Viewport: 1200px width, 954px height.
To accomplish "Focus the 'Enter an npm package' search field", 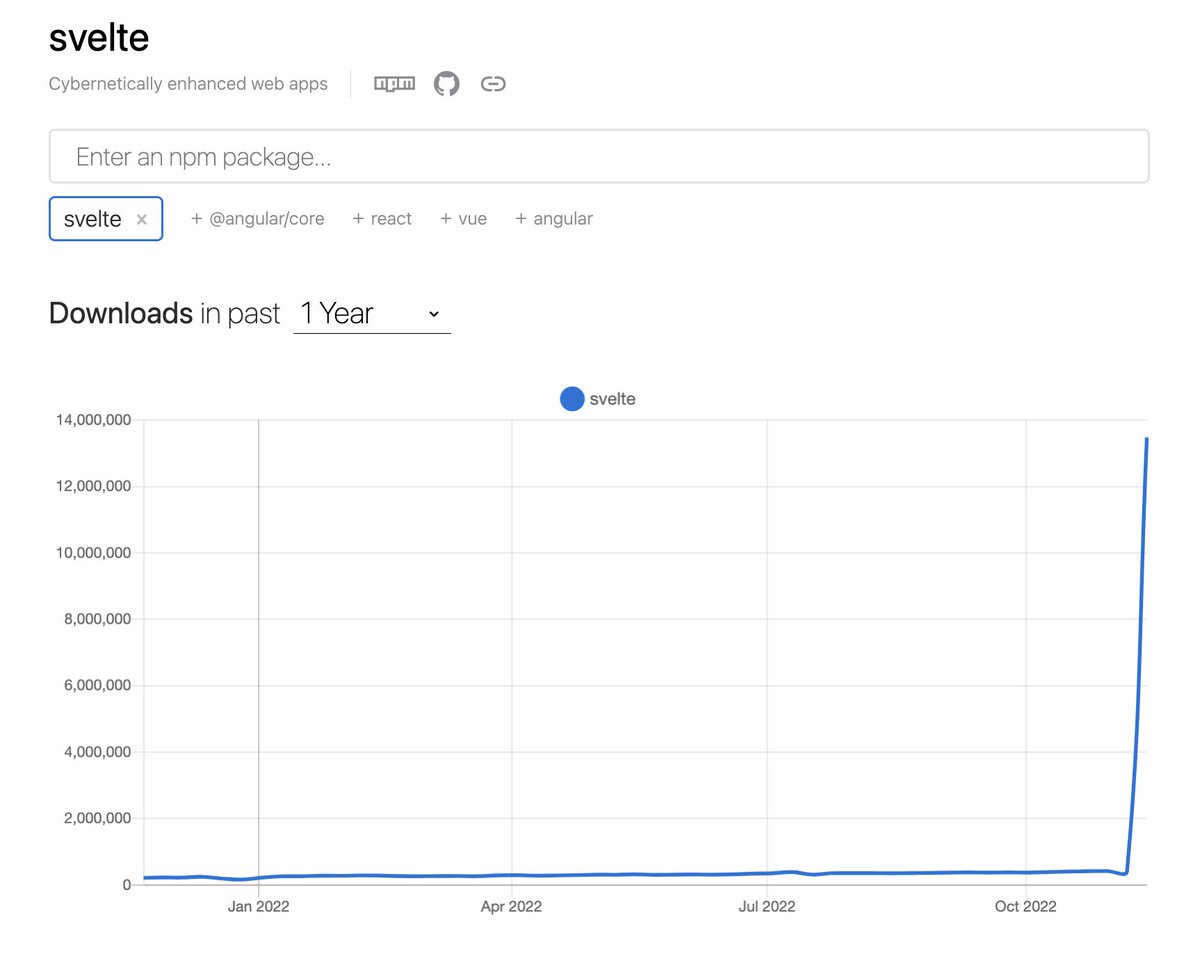I will click(x=599, y=156).
